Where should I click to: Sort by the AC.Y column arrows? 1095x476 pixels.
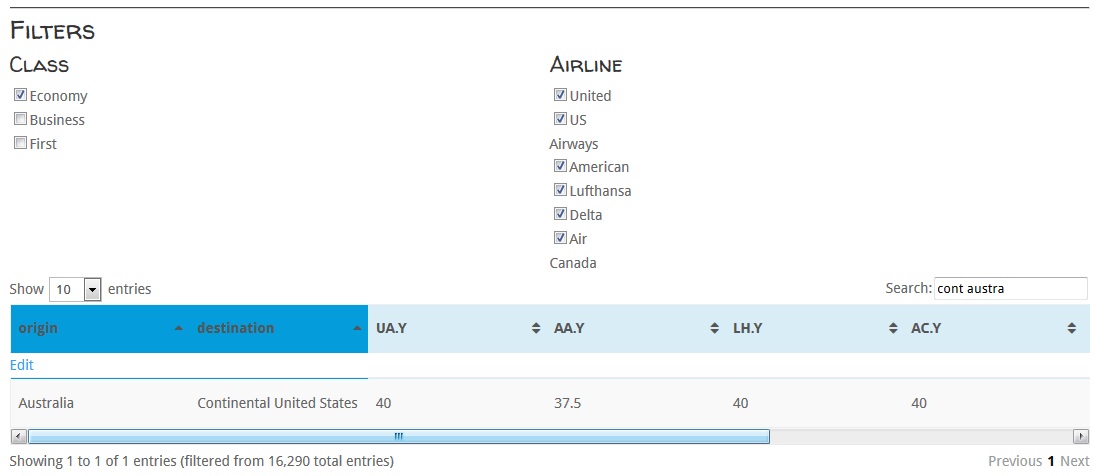tap(1071, 328)
